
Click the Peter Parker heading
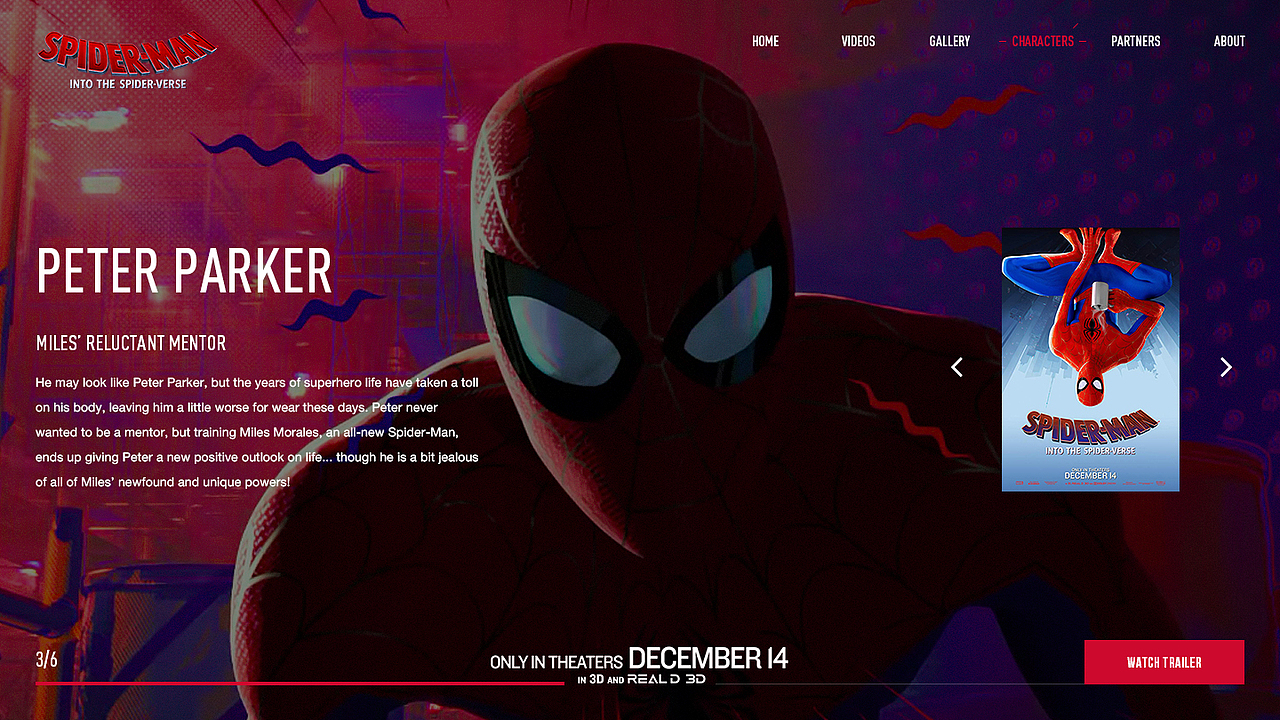[x=184, y=270]
